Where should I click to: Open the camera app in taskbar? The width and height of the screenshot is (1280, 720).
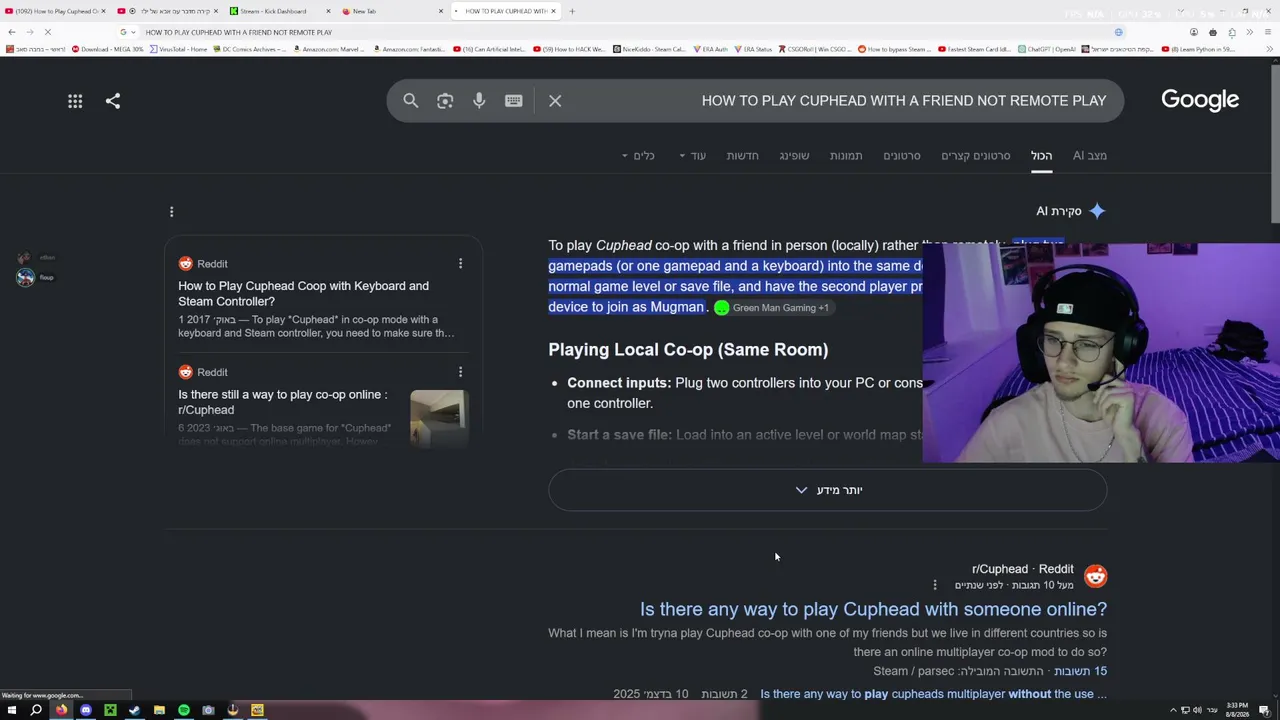coord(208,710)
